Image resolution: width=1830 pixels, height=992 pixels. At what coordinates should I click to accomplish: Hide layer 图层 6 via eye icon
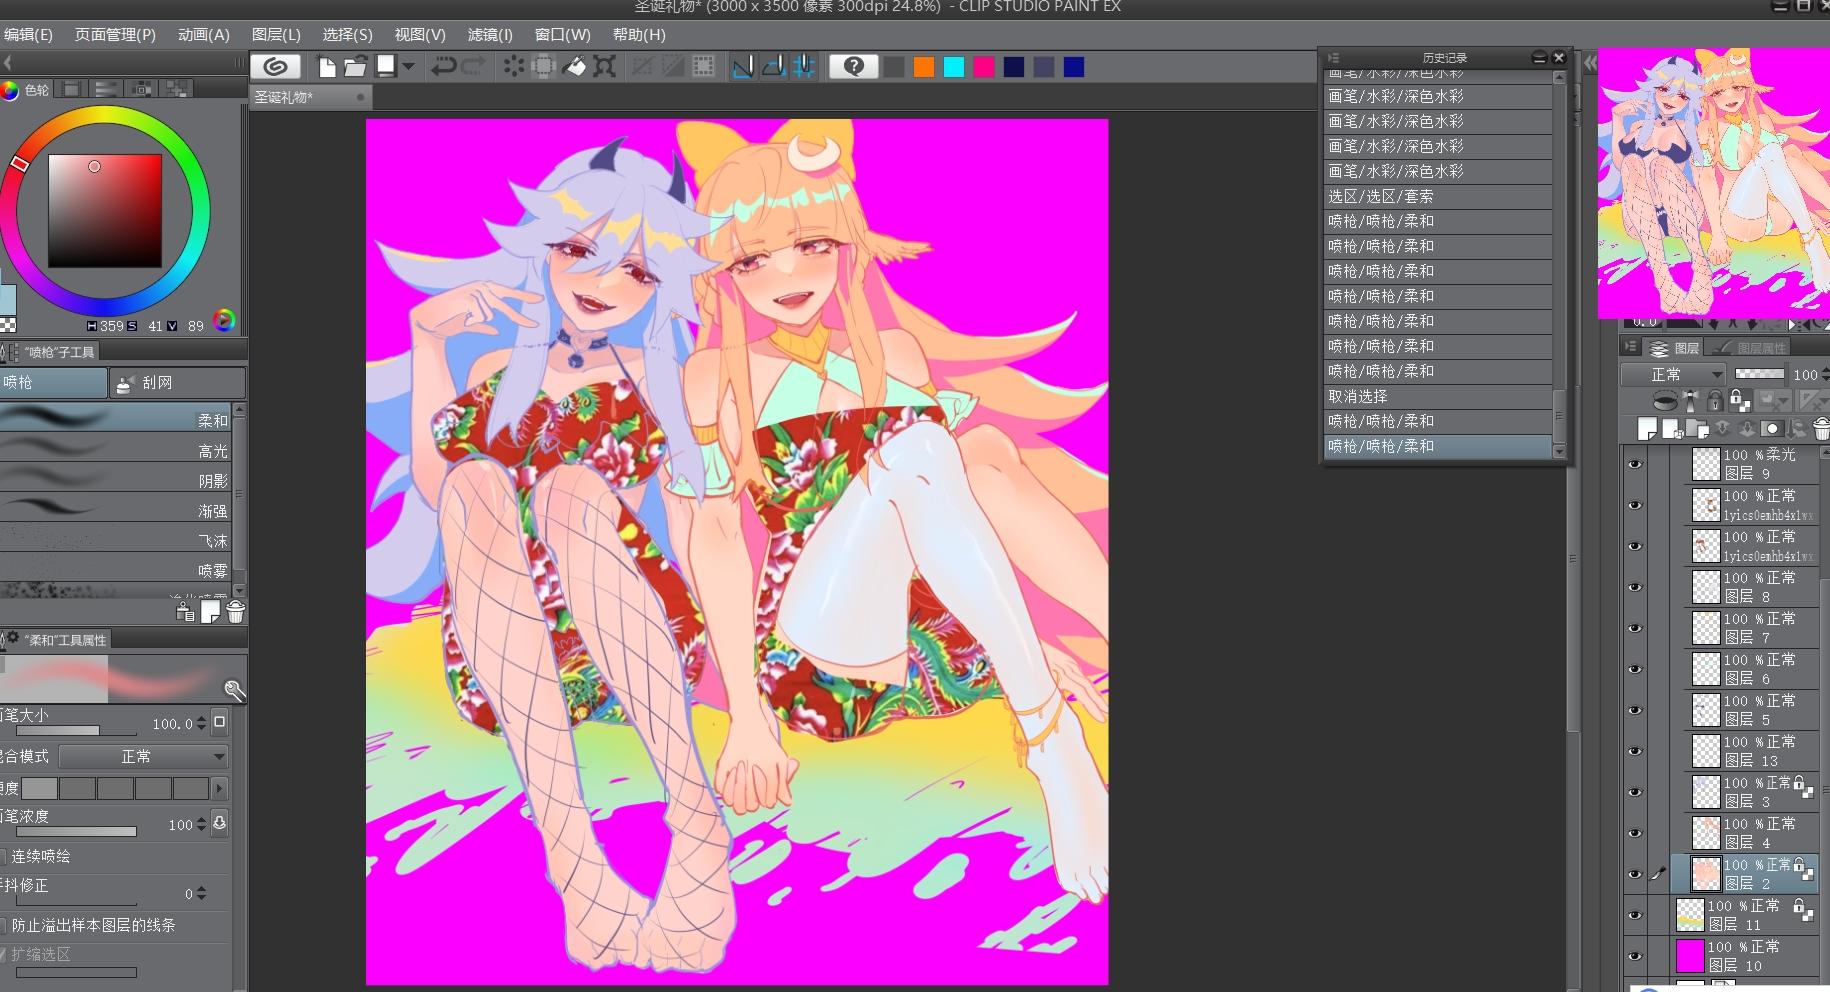[x=1635, y=669]
